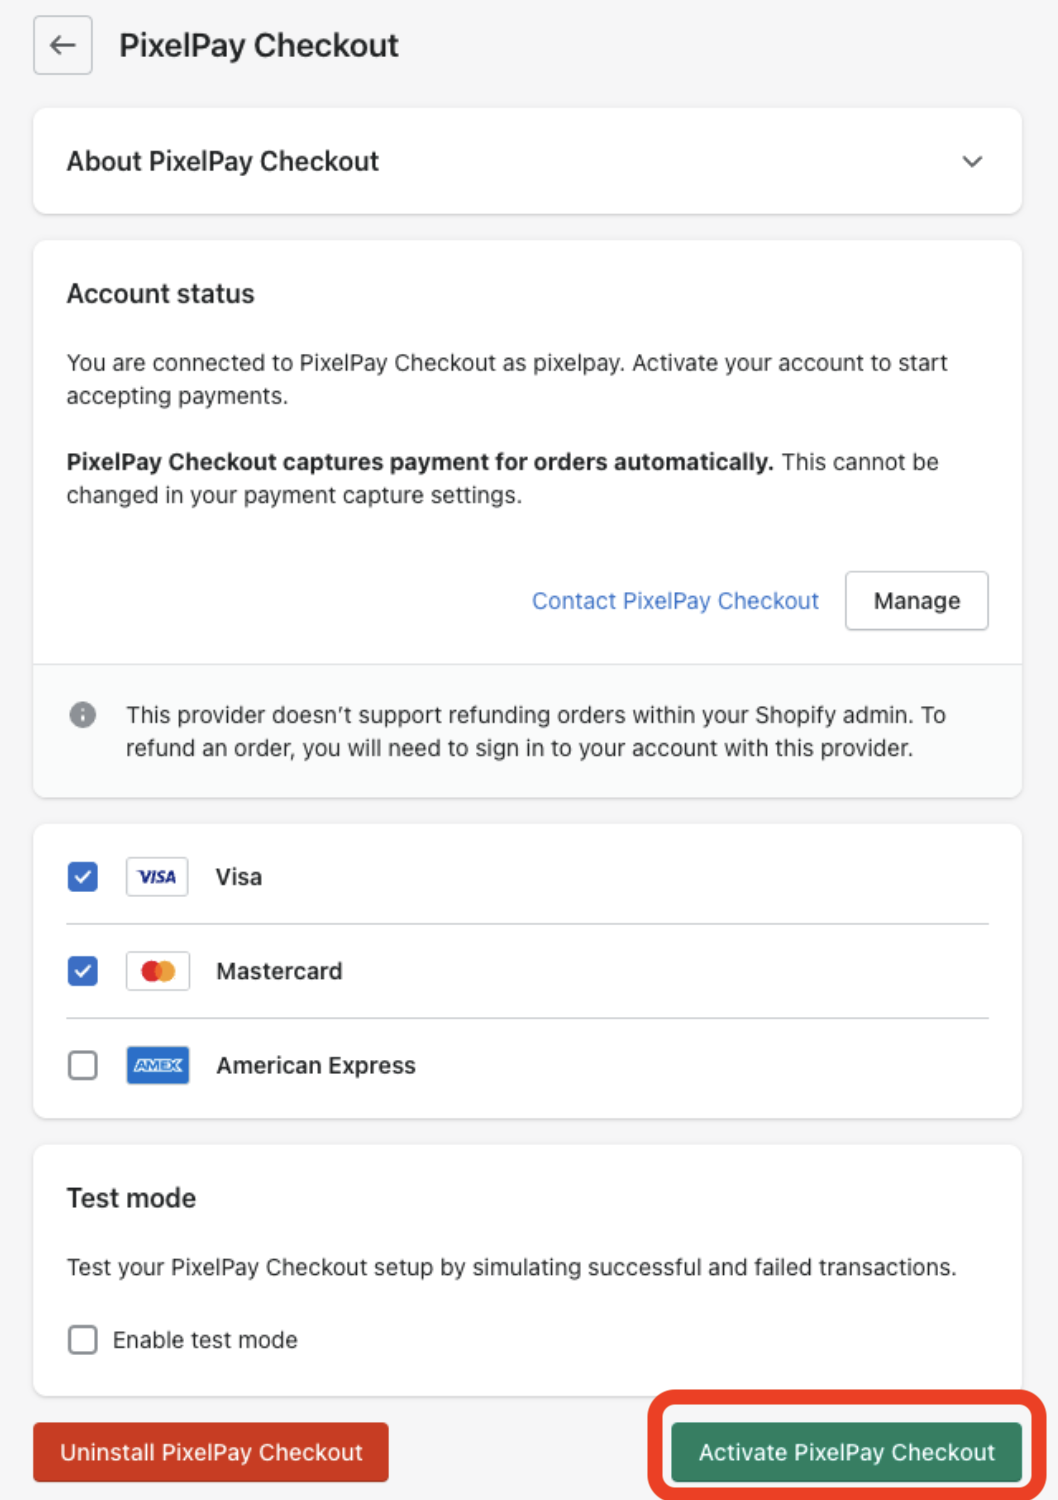This screenshot has height=1500, width=1058.
Task: Go back using the arrow button
Action: 63,45
